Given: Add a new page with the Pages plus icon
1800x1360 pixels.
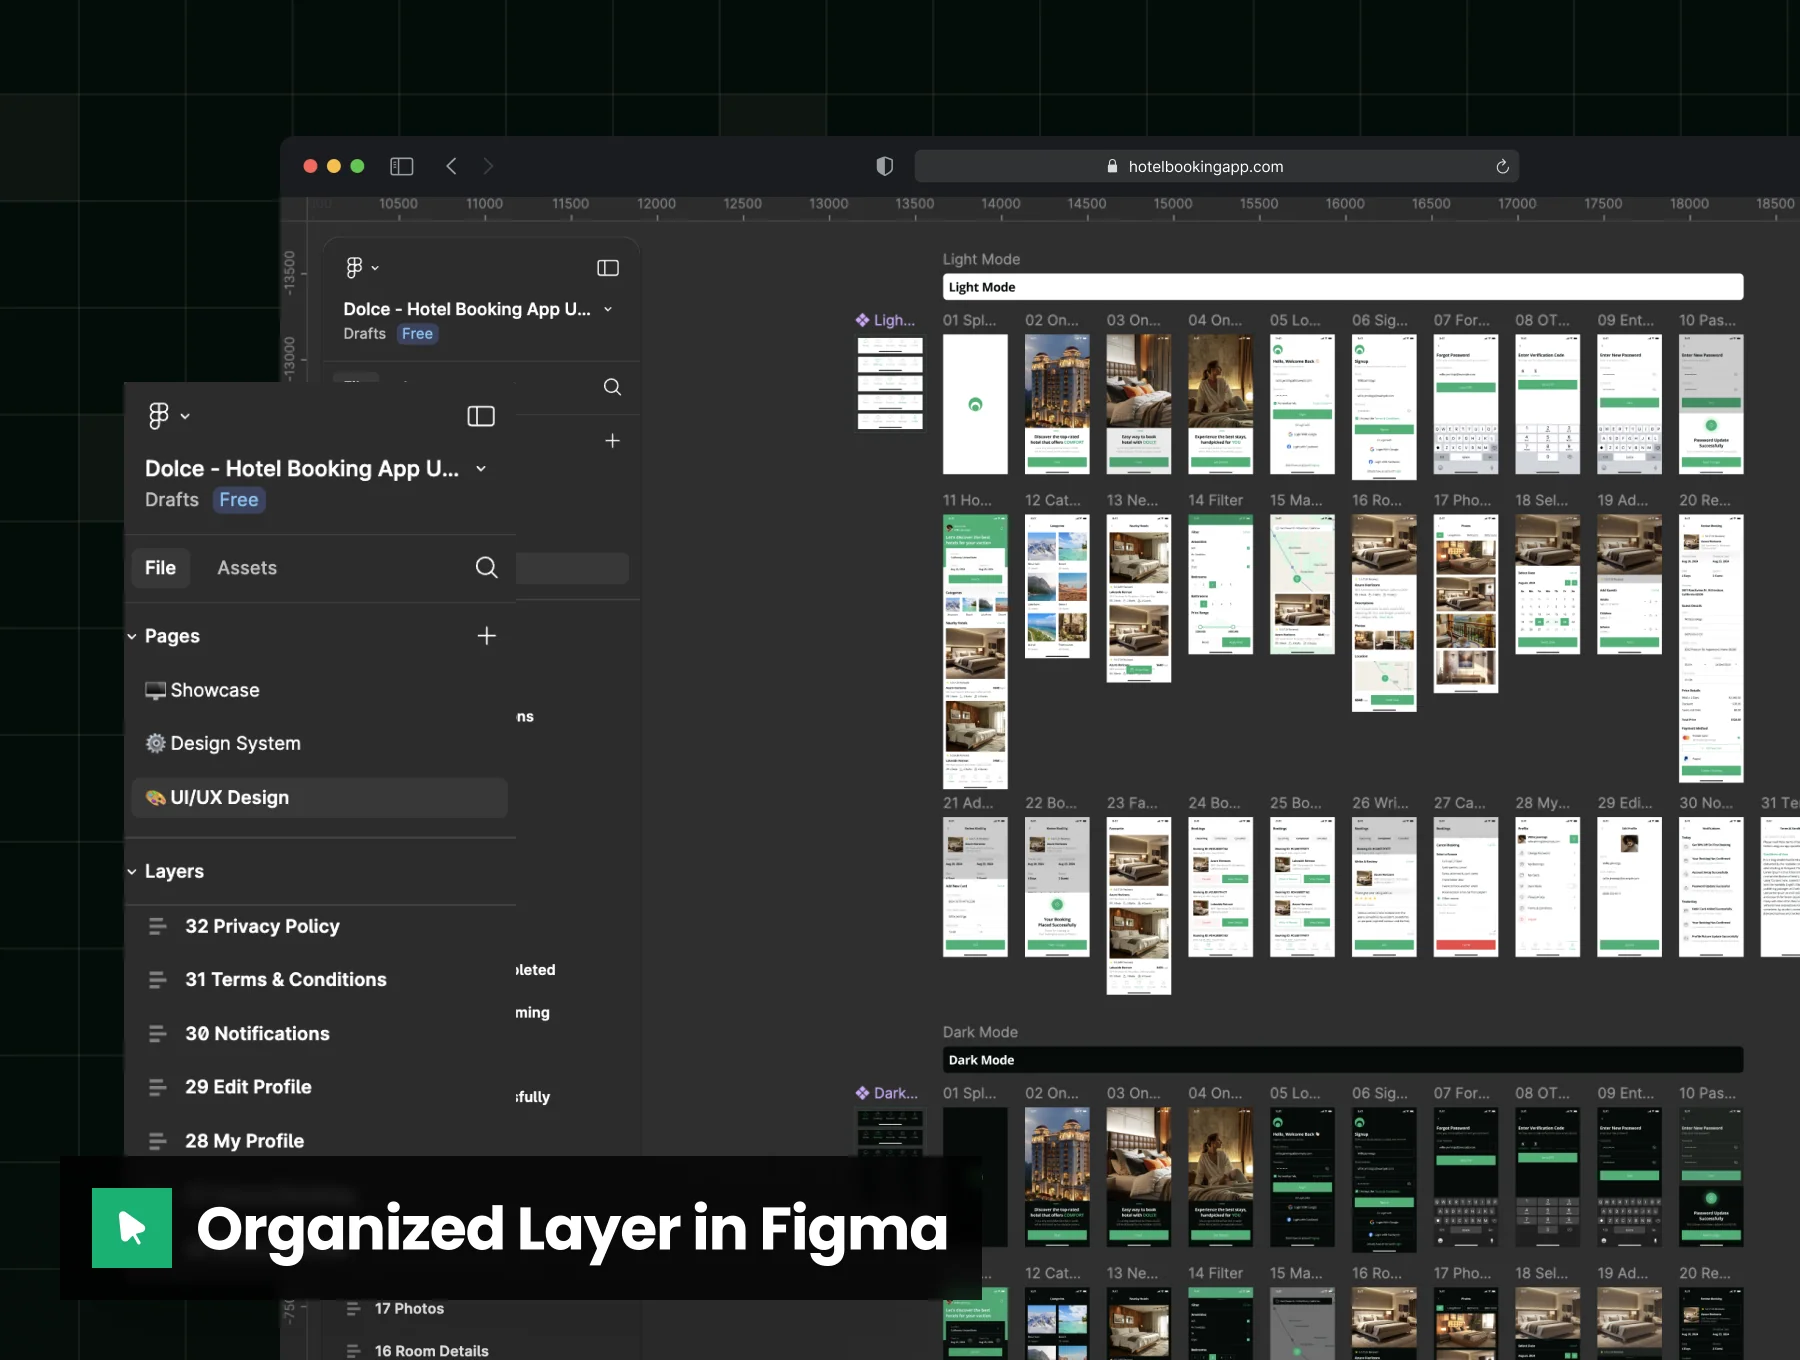Looking at the screenshot, I should [x=487, y=636].
